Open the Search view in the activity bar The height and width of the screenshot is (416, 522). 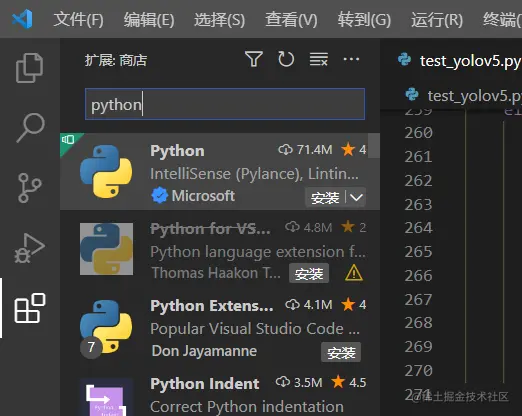click(x=30, y=128)
